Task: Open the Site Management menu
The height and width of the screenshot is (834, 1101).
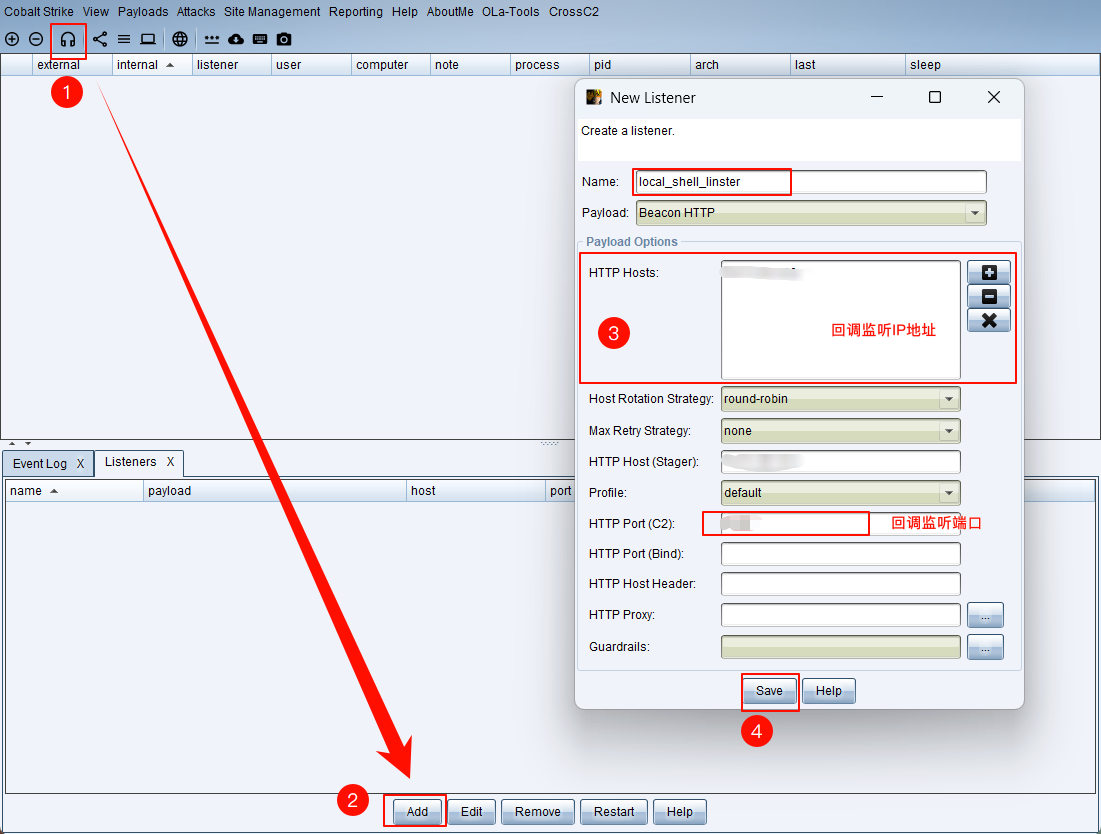Action: 272,12
